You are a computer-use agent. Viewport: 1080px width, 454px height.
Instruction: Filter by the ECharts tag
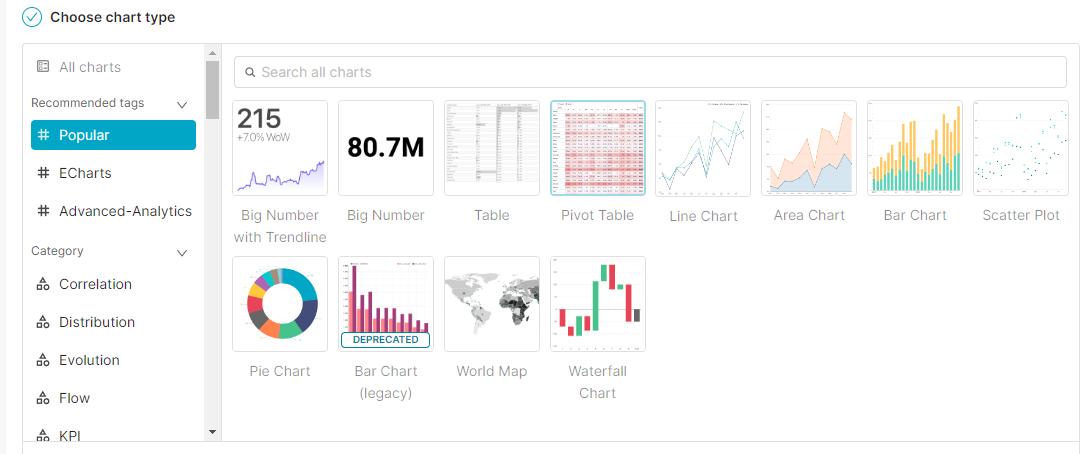pos(85,173)
